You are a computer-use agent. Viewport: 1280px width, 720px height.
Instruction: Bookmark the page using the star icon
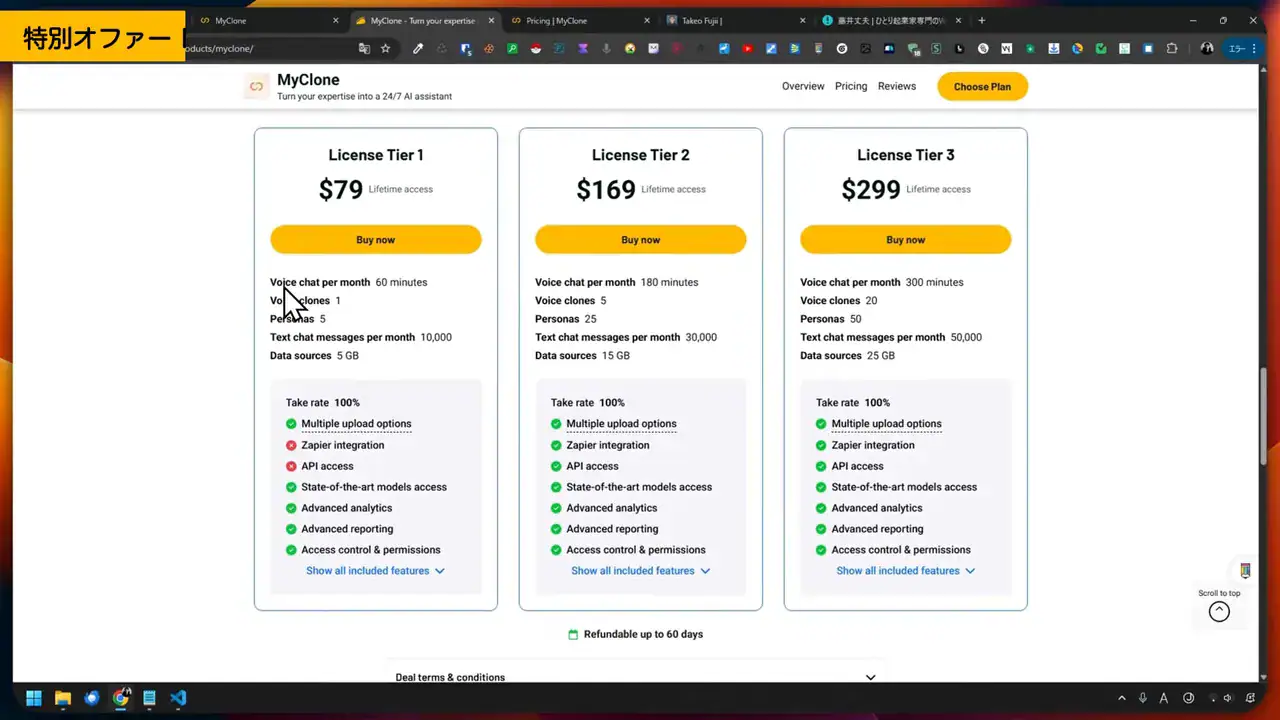[x=386, y=47]
